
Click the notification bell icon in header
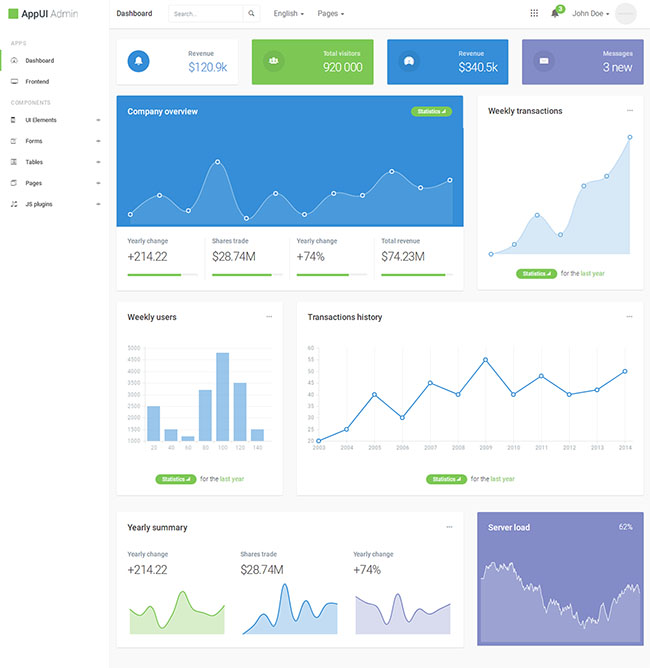(555, 14)
